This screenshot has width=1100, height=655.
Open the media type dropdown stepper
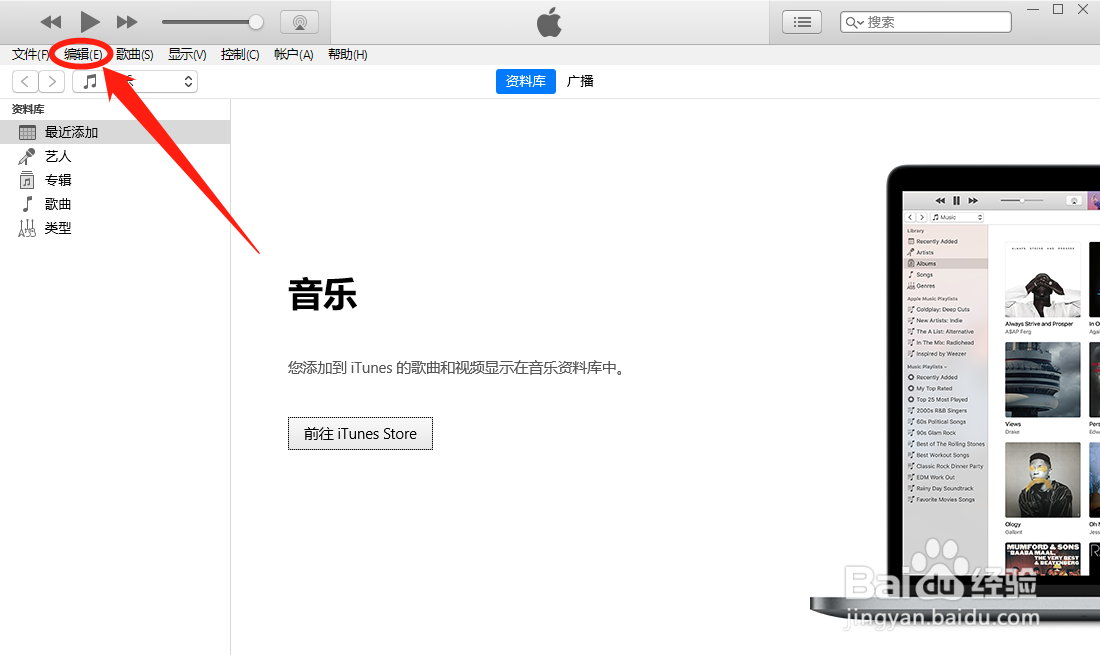click(x=188, y=81)
